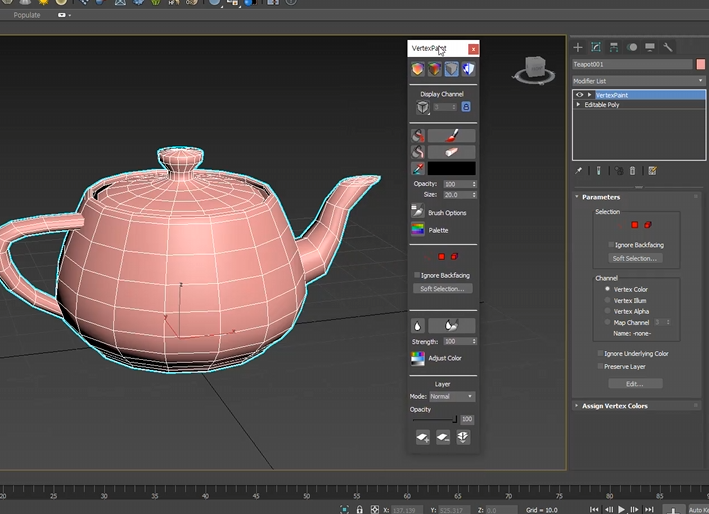Select the erase tool in VertexPaint
Screen dimensions: 709x514
coord(452,152)
